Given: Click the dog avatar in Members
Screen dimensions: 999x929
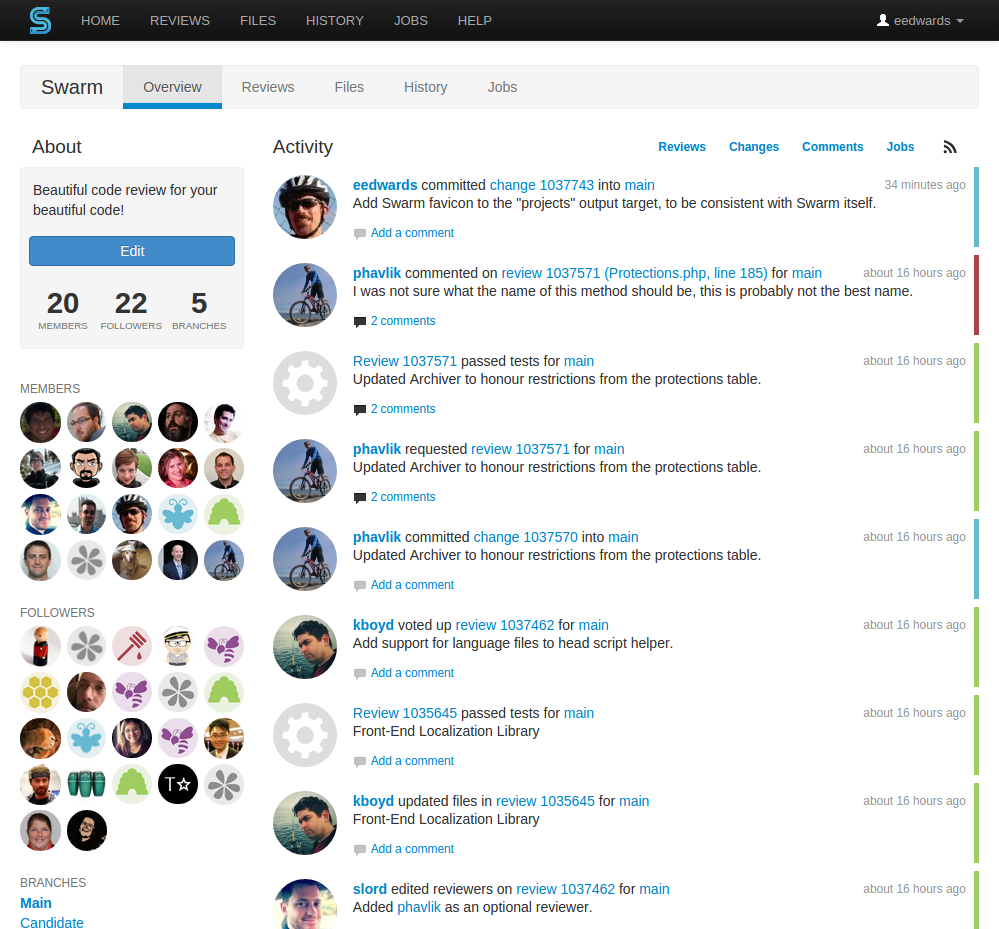Looking at the screenshot, I should pyautogui.click(x=132, y=560).
